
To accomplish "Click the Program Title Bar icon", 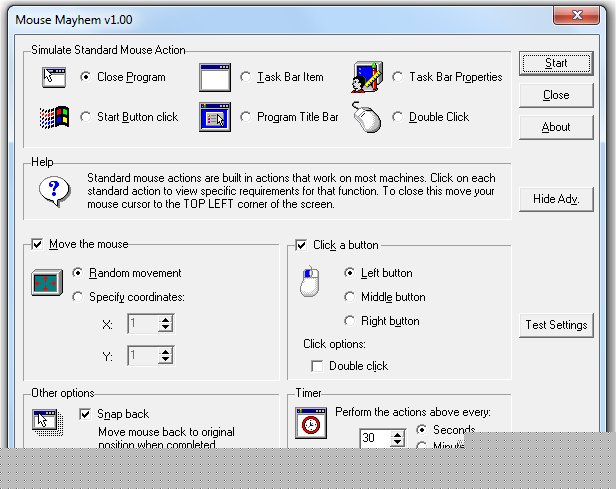I will (x=215, y=117).
